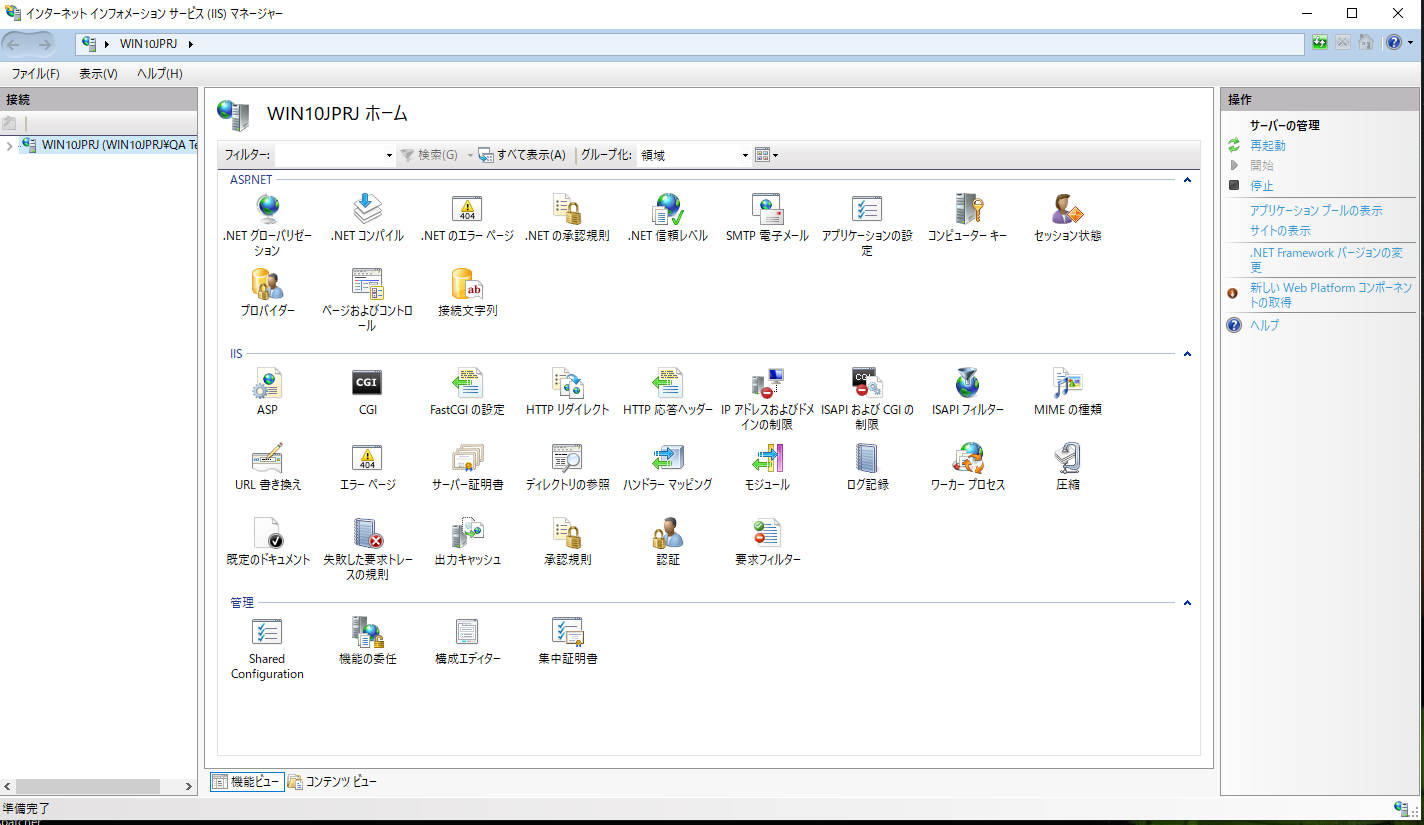Open ハンドラー マッピング feature
The width and height of the screenshot is (1424, 825).
coord(667,459)
